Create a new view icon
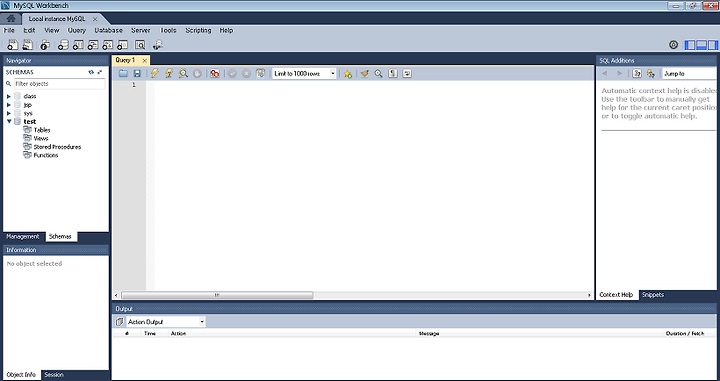Image resolution: width=720 pixels, height=381 pixels. (x=93, y=45)
